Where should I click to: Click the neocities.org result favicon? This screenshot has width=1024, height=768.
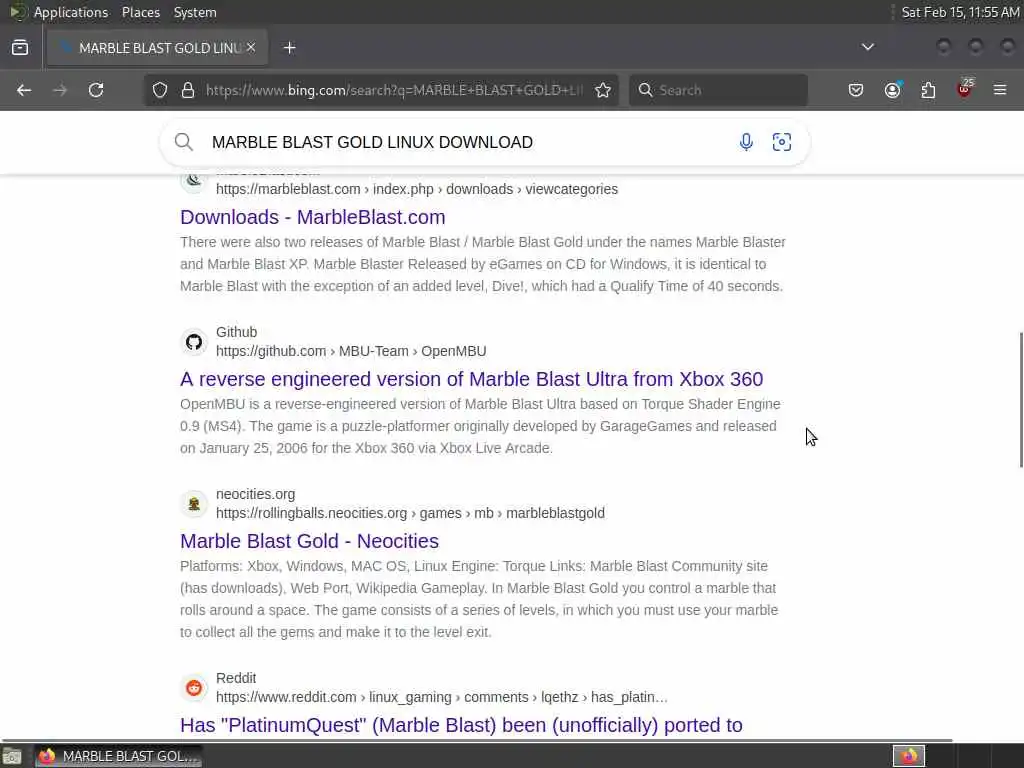click(x=194, y=504)
